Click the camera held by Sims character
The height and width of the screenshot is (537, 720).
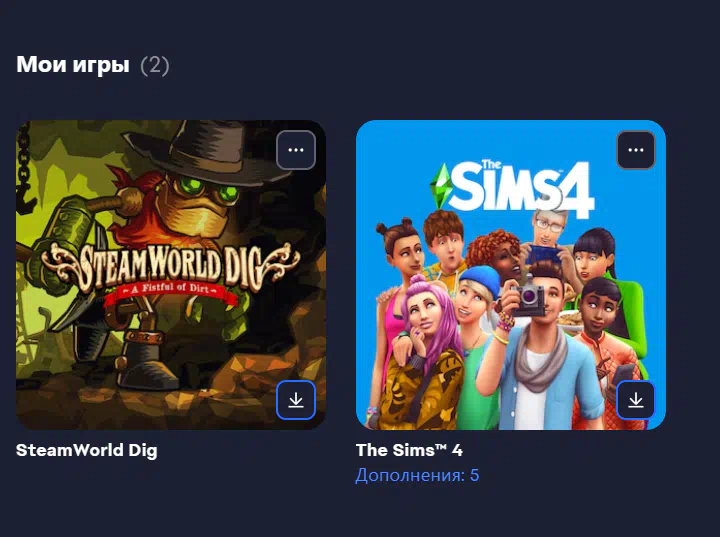click(528, 296)
